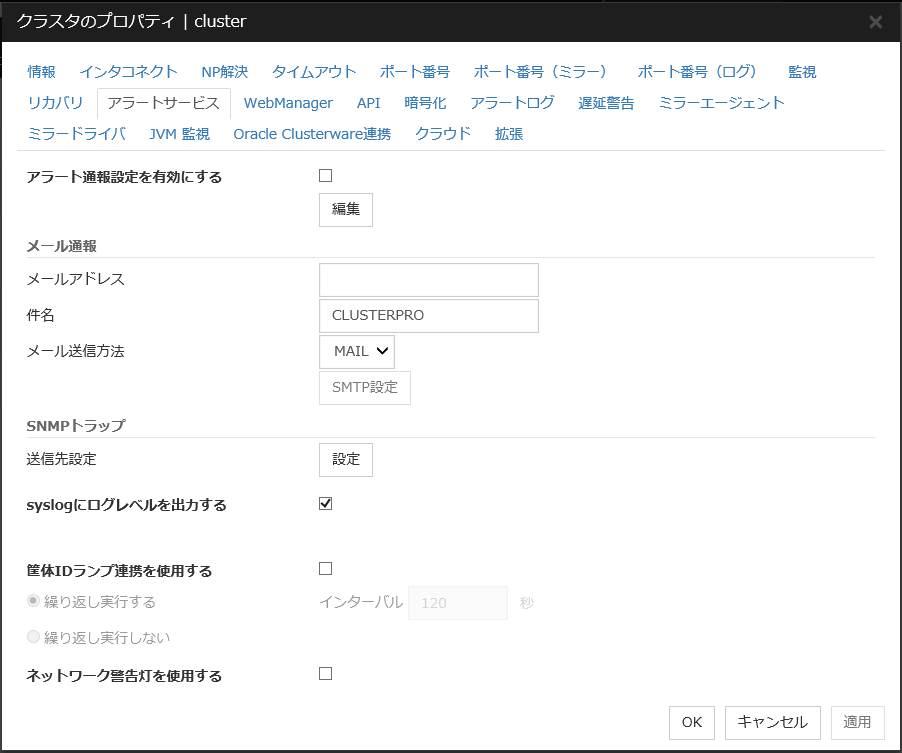This screenshot has height=753, width=902.
Task: Select the WebManager tab
Action: pos(288,103)
